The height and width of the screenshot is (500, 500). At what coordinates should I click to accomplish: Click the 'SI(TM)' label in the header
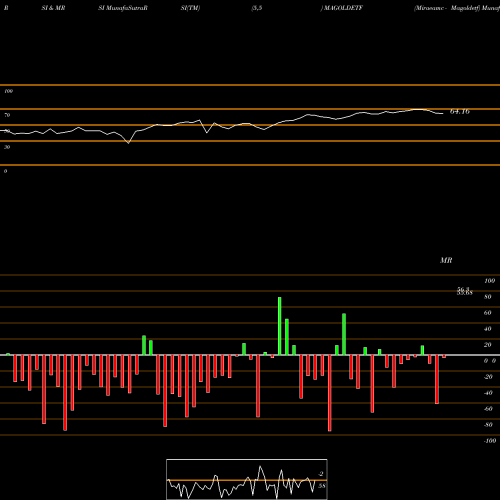pos(190,8)
